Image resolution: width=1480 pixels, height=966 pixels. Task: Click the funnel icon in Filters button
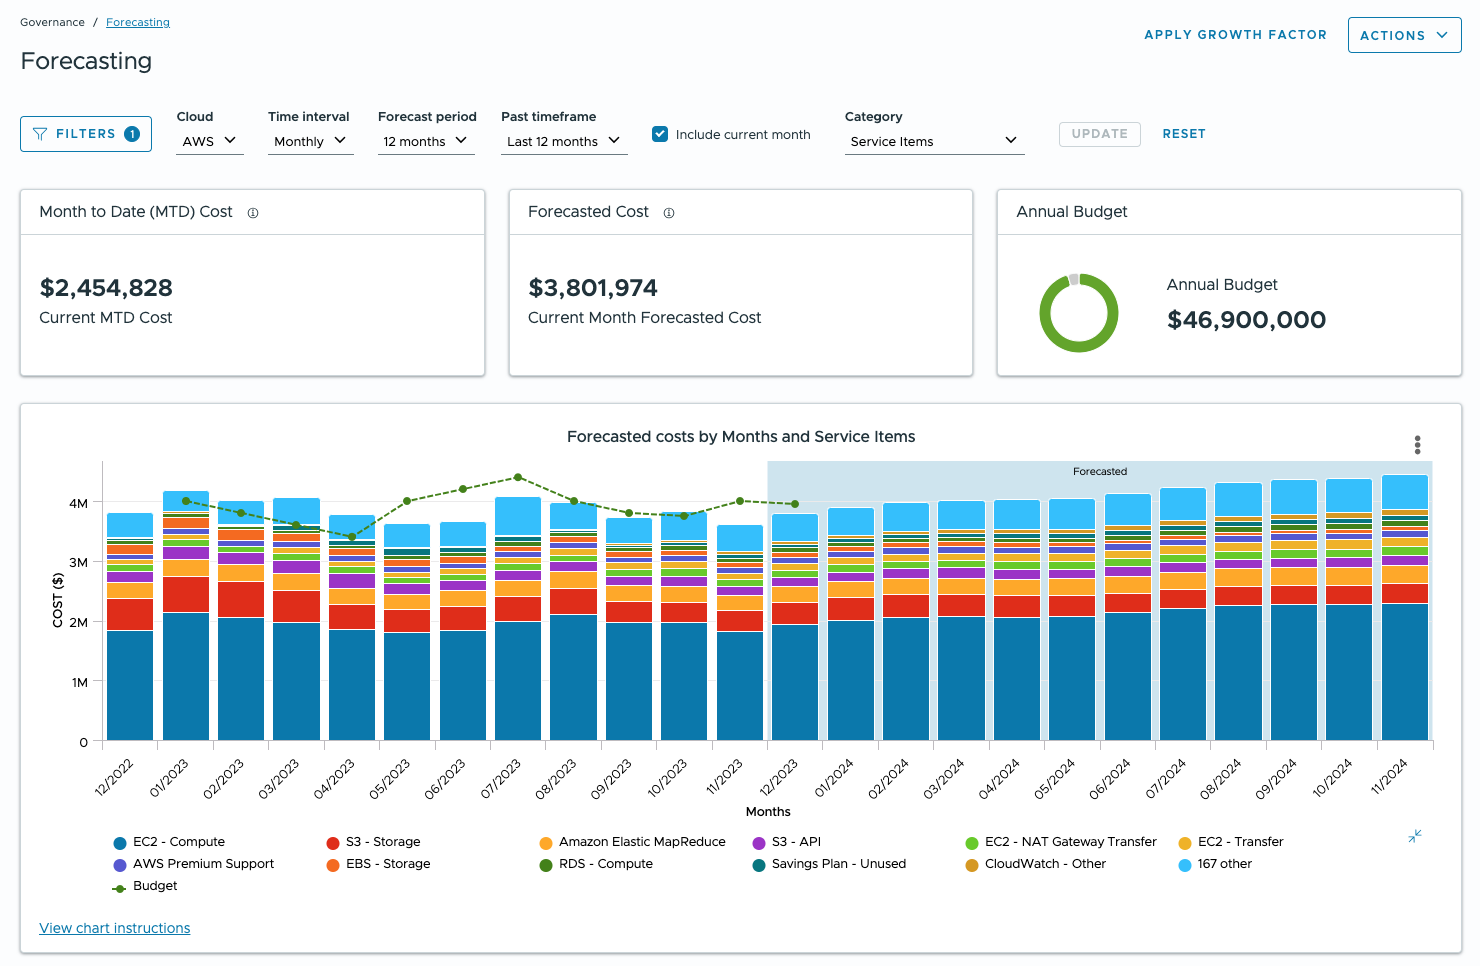click(x=40, y=134)
